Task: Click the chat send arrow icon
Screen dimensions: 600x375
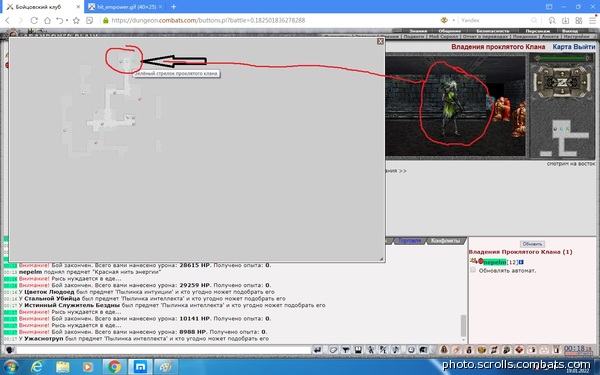Action: tap(317, 350)
